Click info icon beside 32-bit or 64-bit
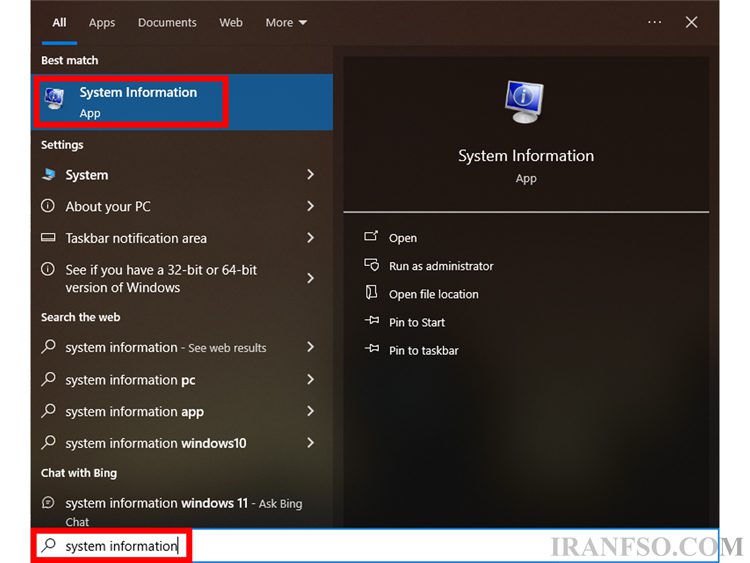The image size is (750, 563). [x=48, y=269]
